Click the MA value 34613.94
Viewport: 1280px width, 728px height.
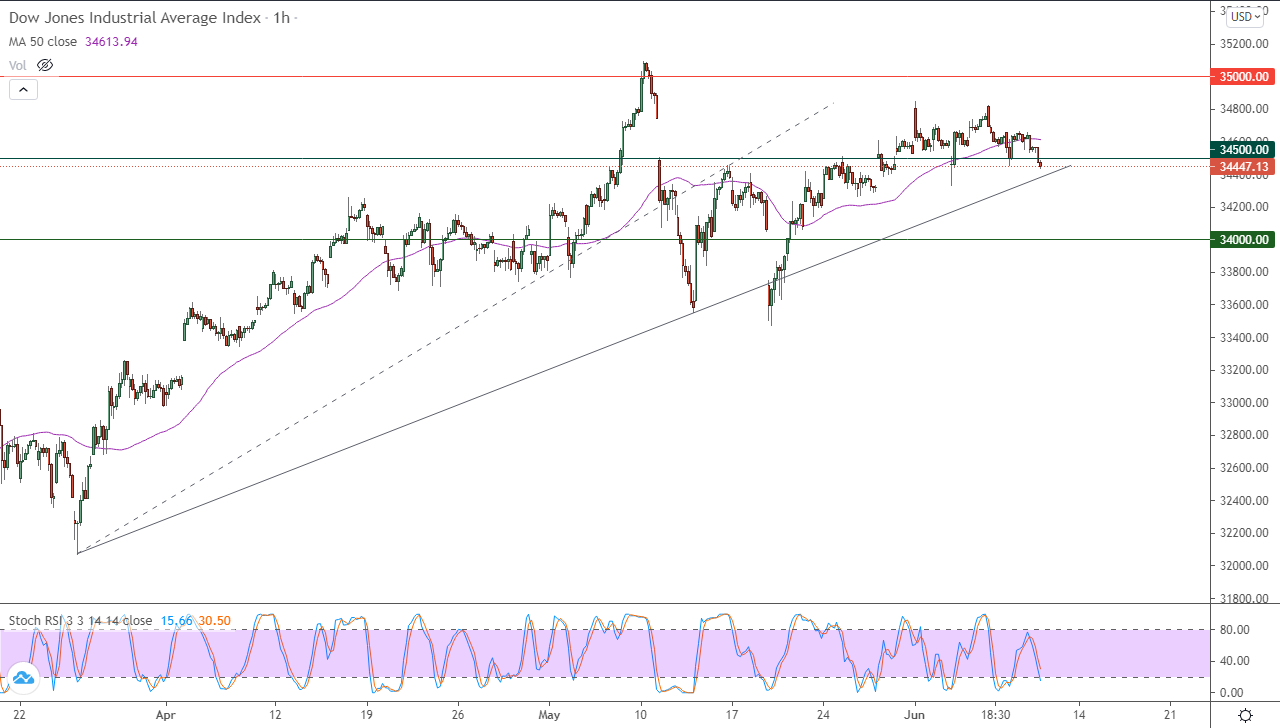[x=113, y=41]
